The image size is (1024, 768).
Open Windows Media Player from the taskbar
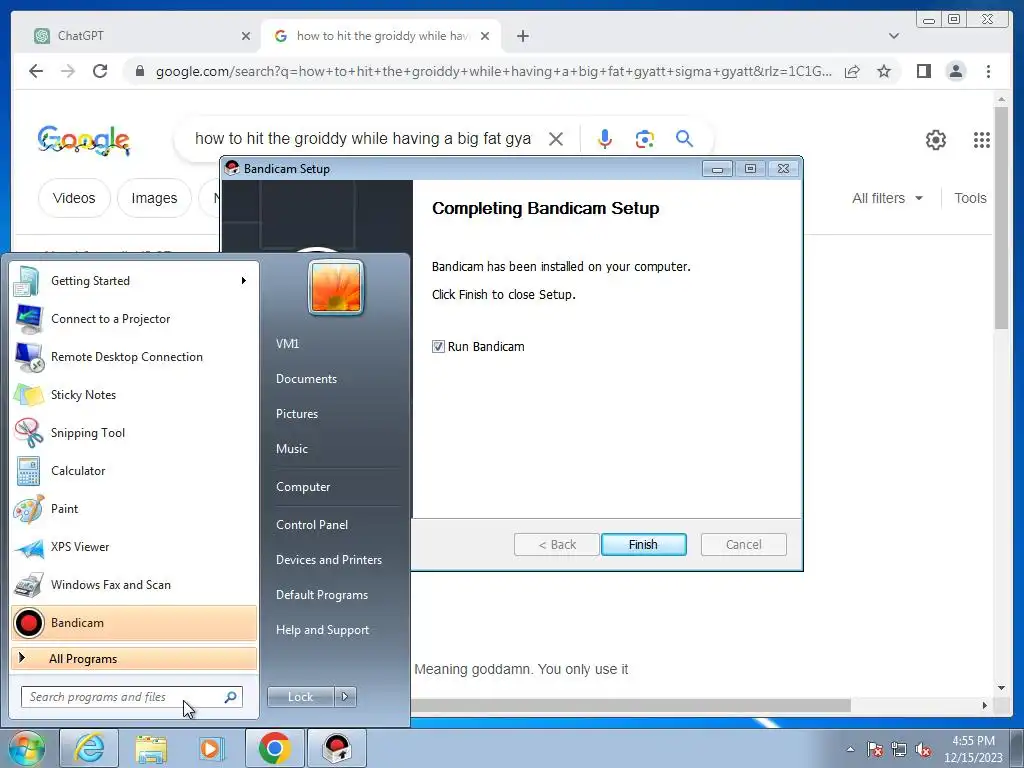[x=212, y=748]
